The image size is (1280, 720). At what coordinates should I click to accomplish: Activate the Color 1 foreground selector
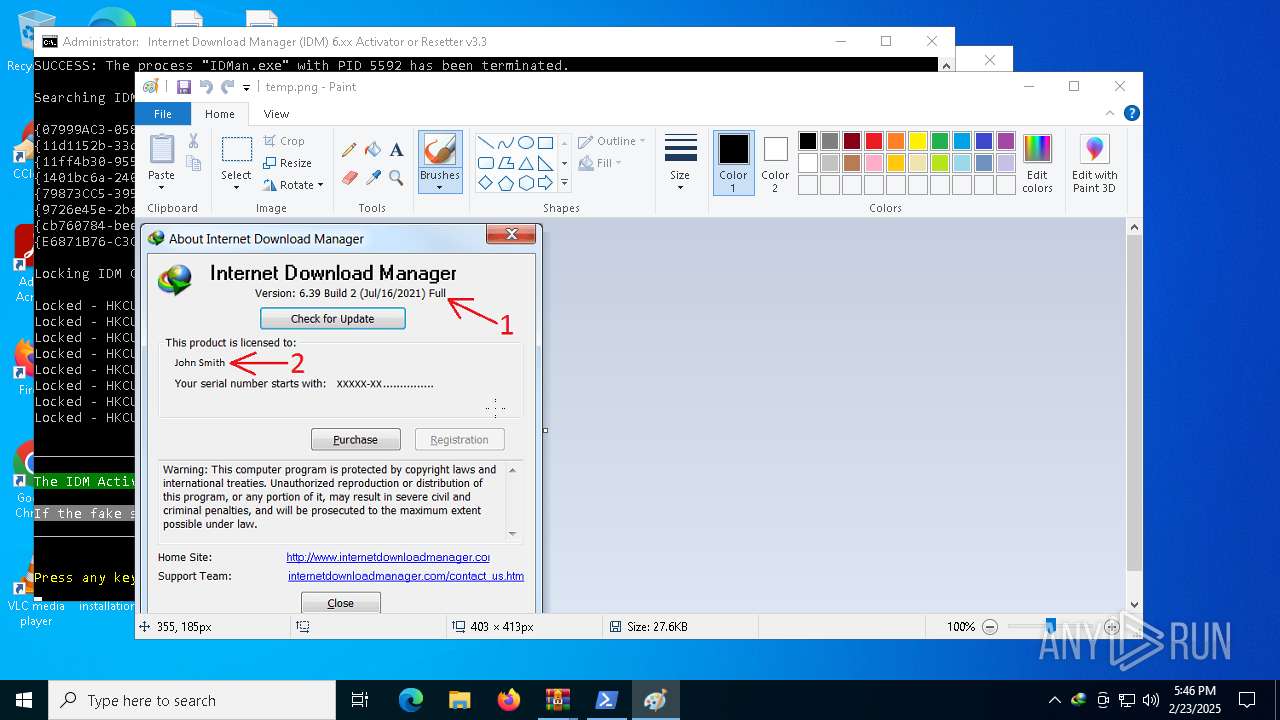[x=733, y=163]
